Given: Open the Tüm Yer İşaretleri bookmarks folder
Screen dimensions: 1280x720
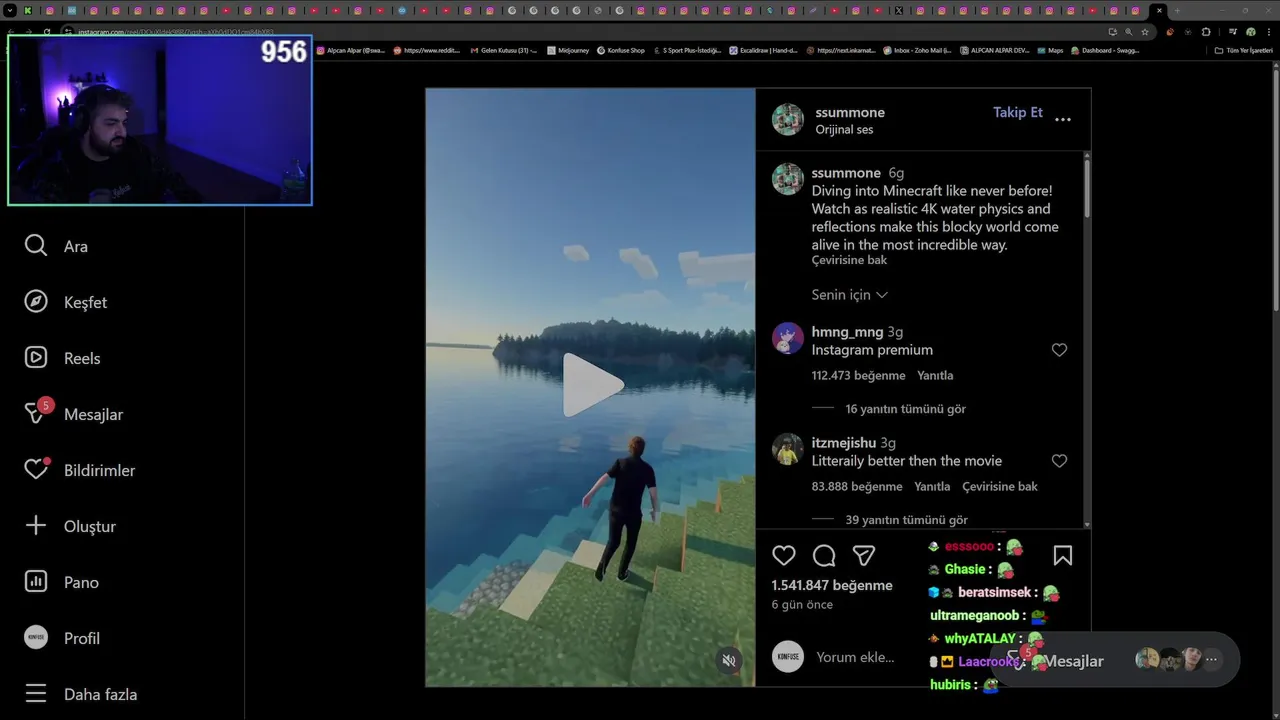Looking at the screenshot, I should [1243, 50].
